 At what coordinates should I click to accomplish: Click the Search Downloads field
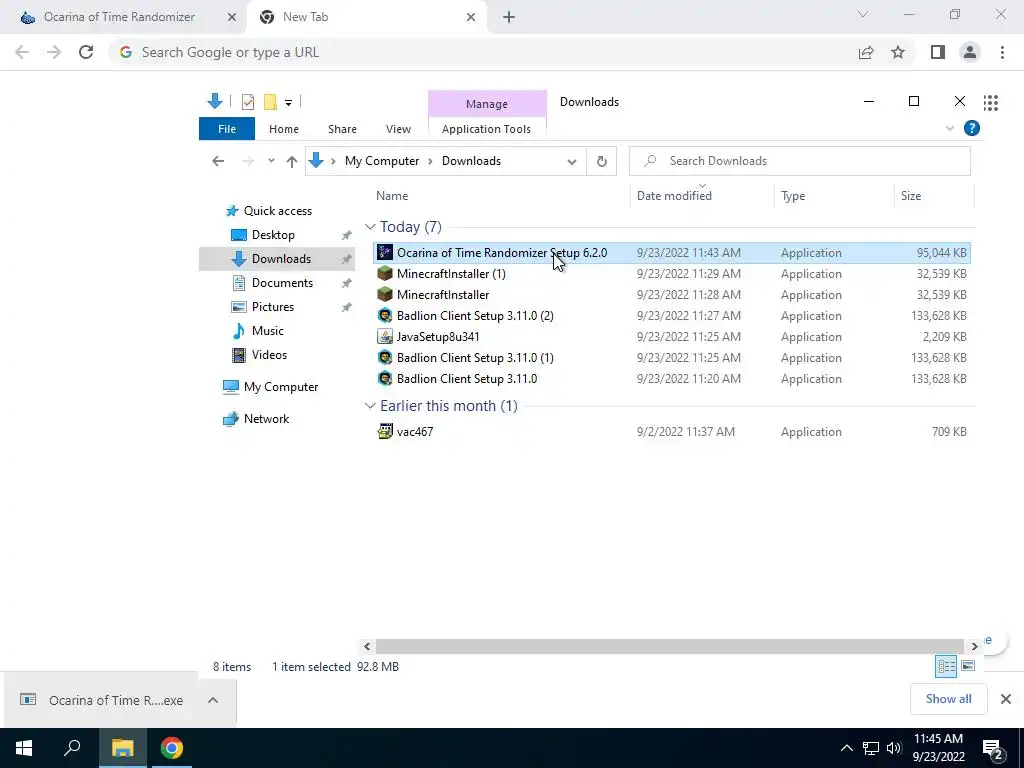(x=800, y=161)
